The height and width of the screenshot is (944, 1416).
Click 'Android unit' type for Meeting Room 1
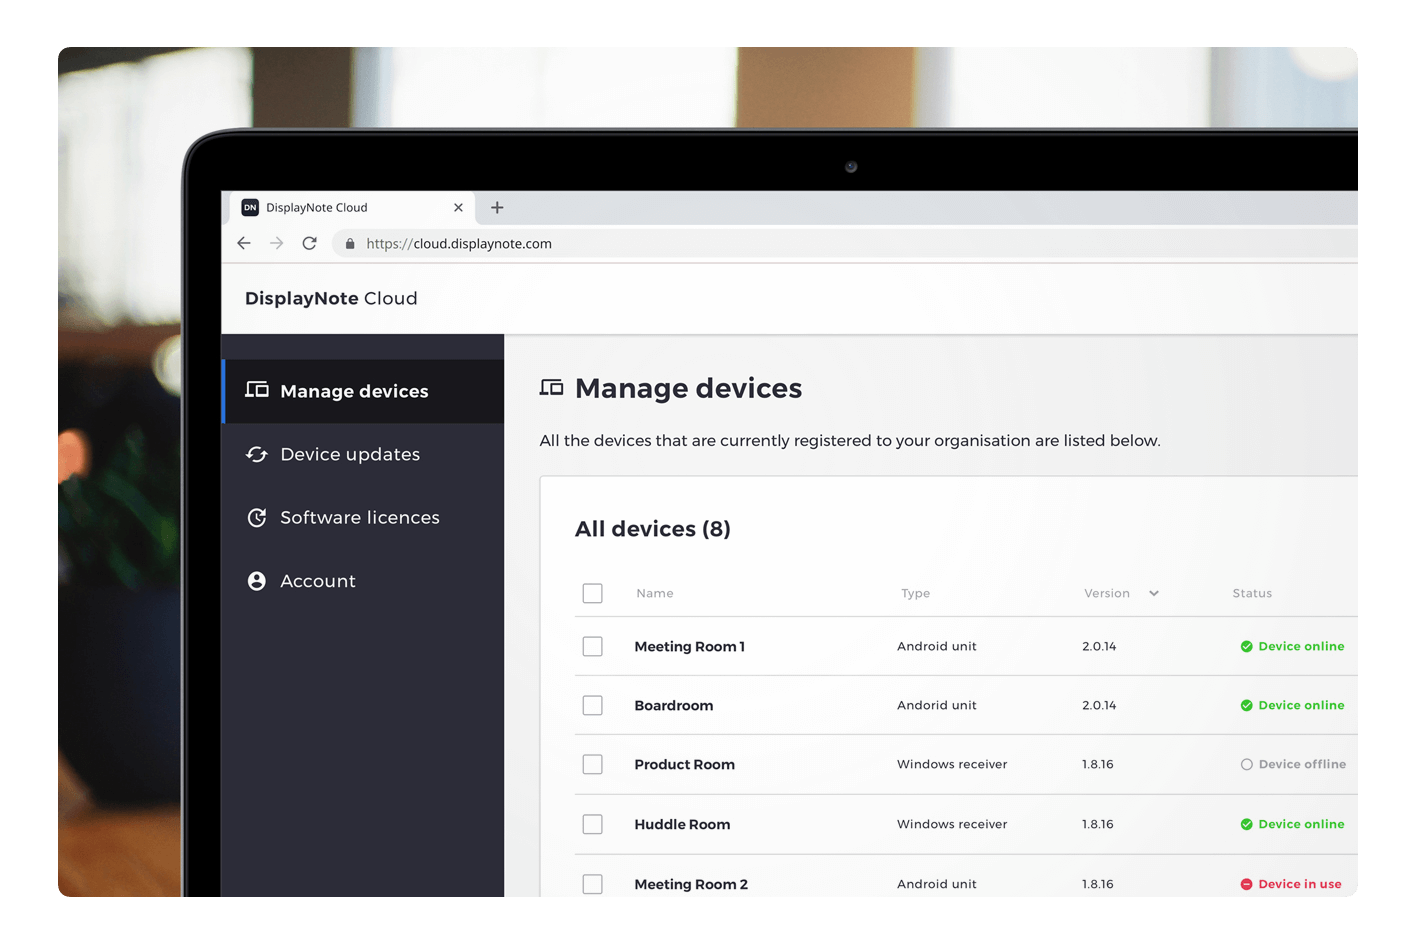click(x=937, y=646)
